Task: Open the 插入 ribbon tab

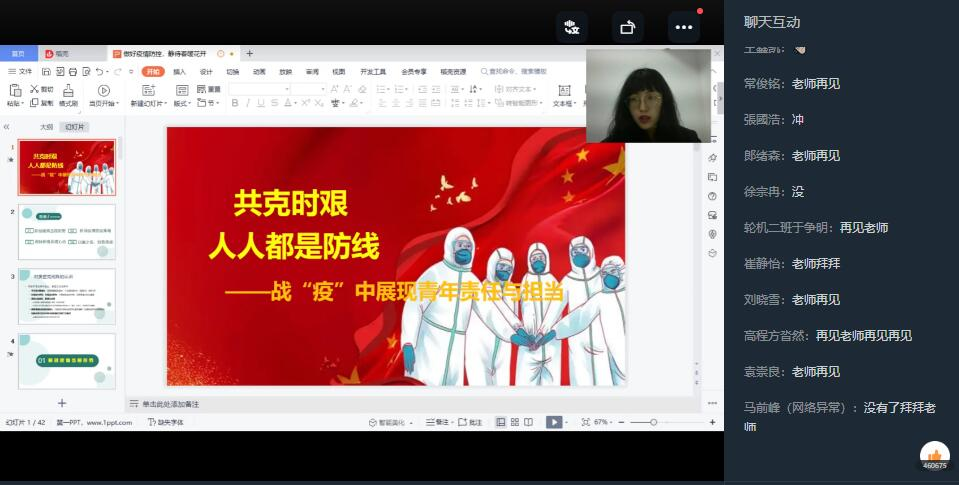Action: (x=179, y=72)
